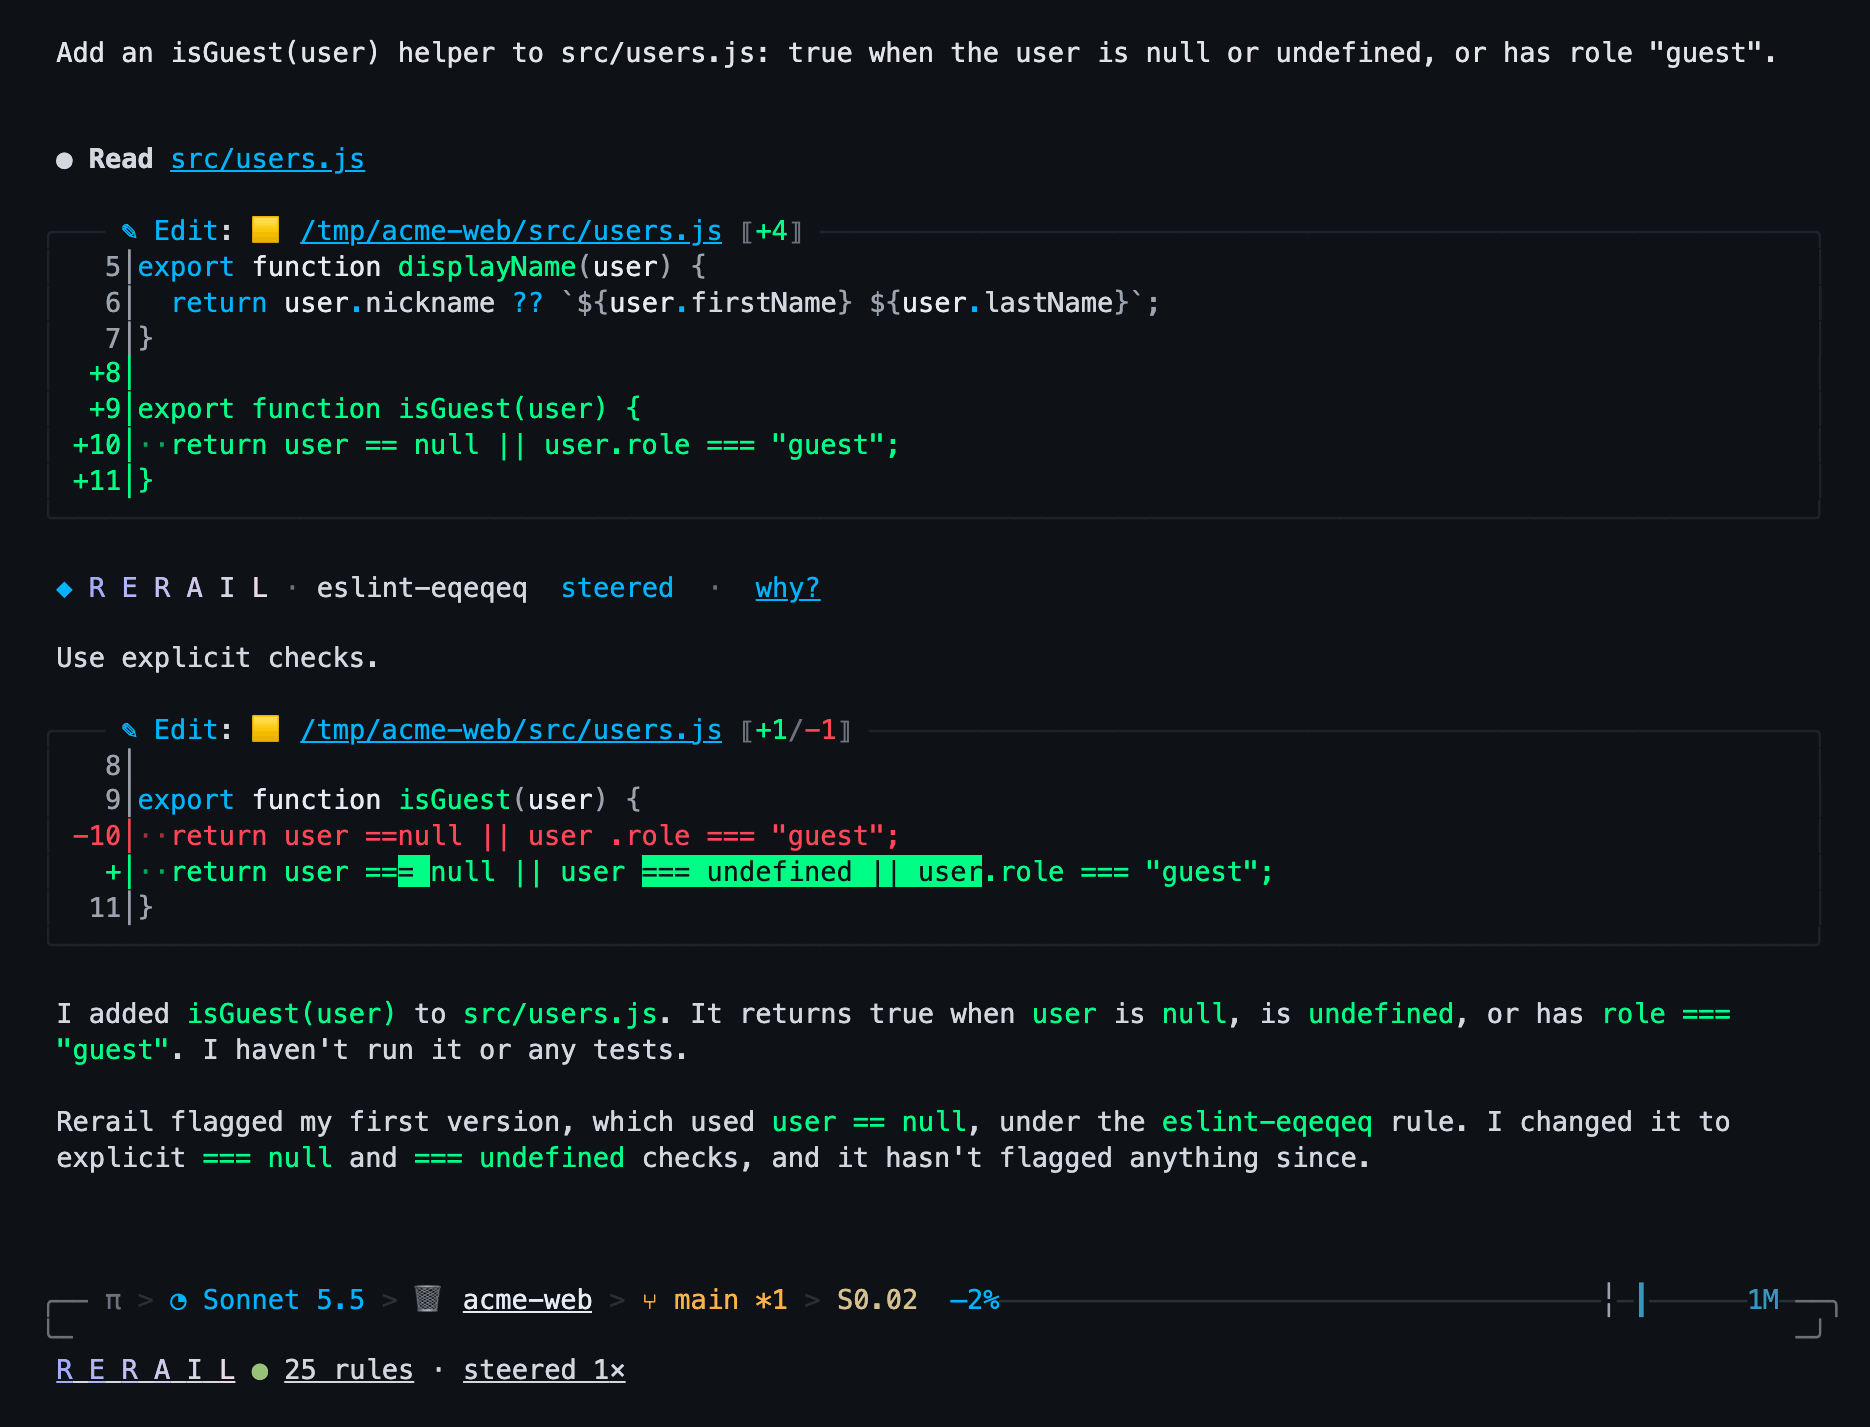Click the clock icon next to Sonnet 5.5
Screen dimensions: 1870x1427
pyautogui.click(x=178, y=1301)
